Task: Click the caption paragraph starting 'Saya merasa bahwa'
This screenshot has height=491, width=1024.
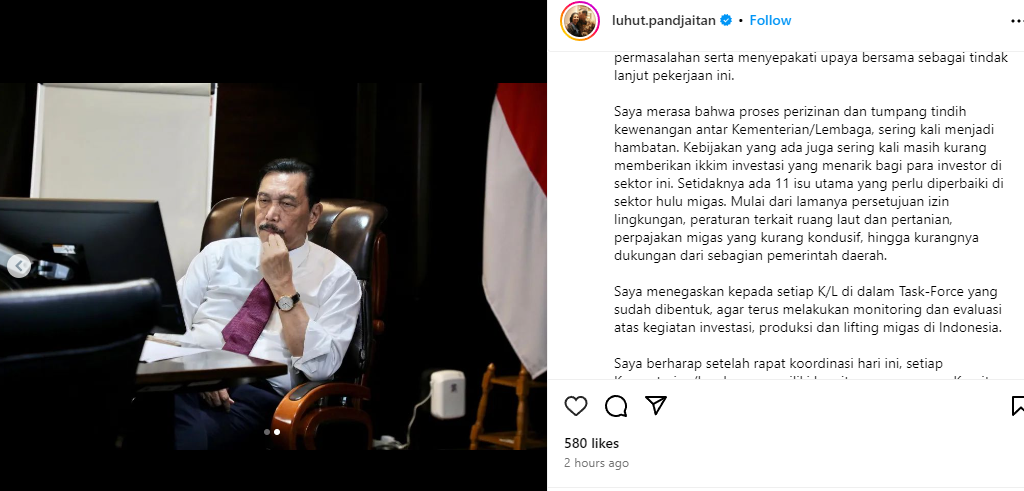Action: click(809, 183)
